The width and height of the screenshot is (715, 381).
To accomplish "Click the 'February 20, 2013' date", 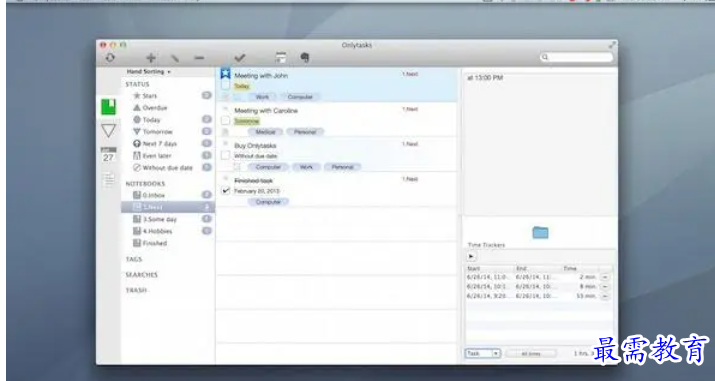I will (x=257, y=191).
